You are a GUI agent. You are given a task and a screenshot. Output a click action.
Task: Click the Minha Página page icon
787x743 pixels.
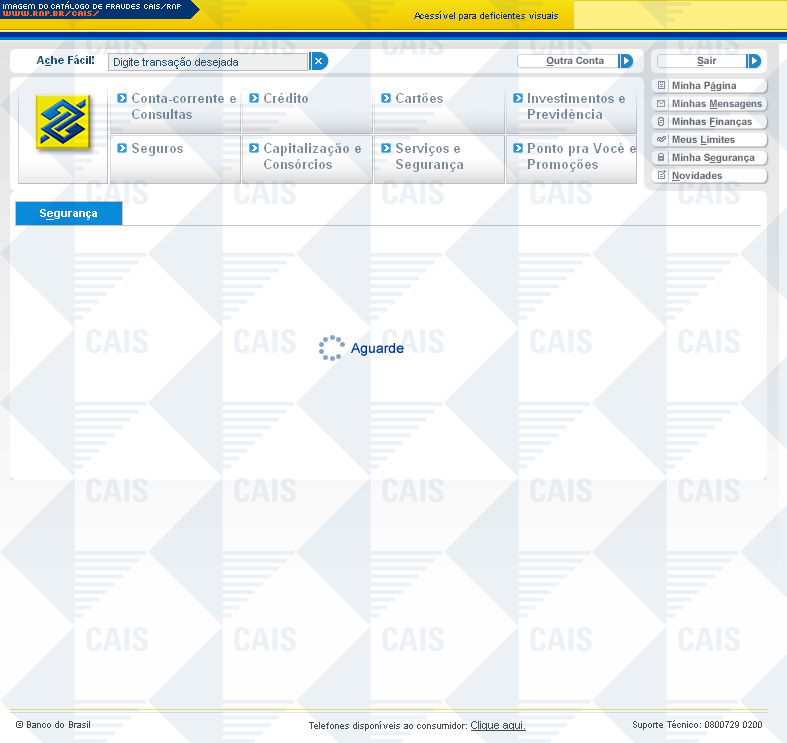[661, 86]
